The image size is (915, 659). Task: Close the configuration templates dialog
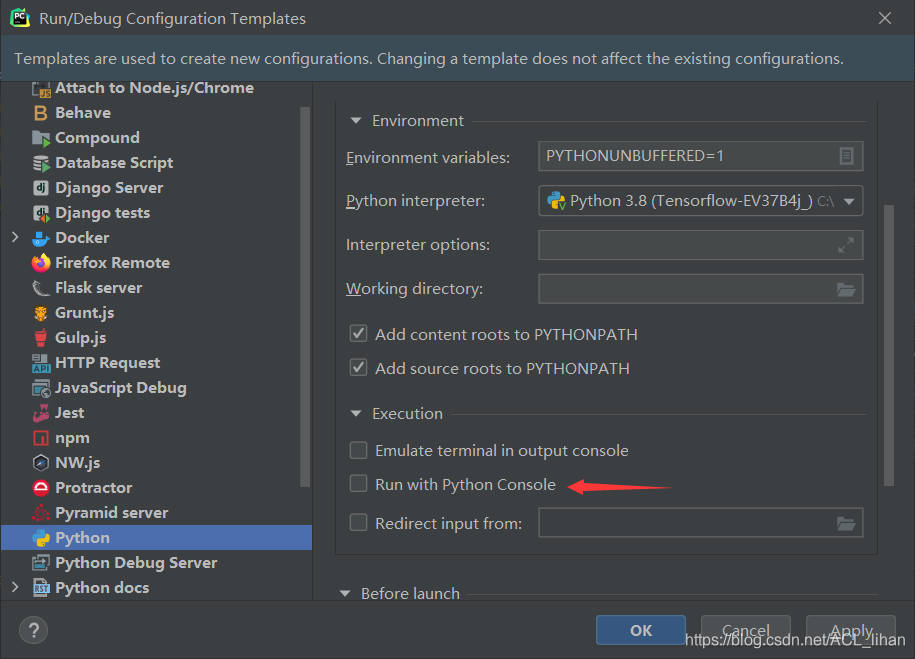pyautogui.click(x=885, y=19)
